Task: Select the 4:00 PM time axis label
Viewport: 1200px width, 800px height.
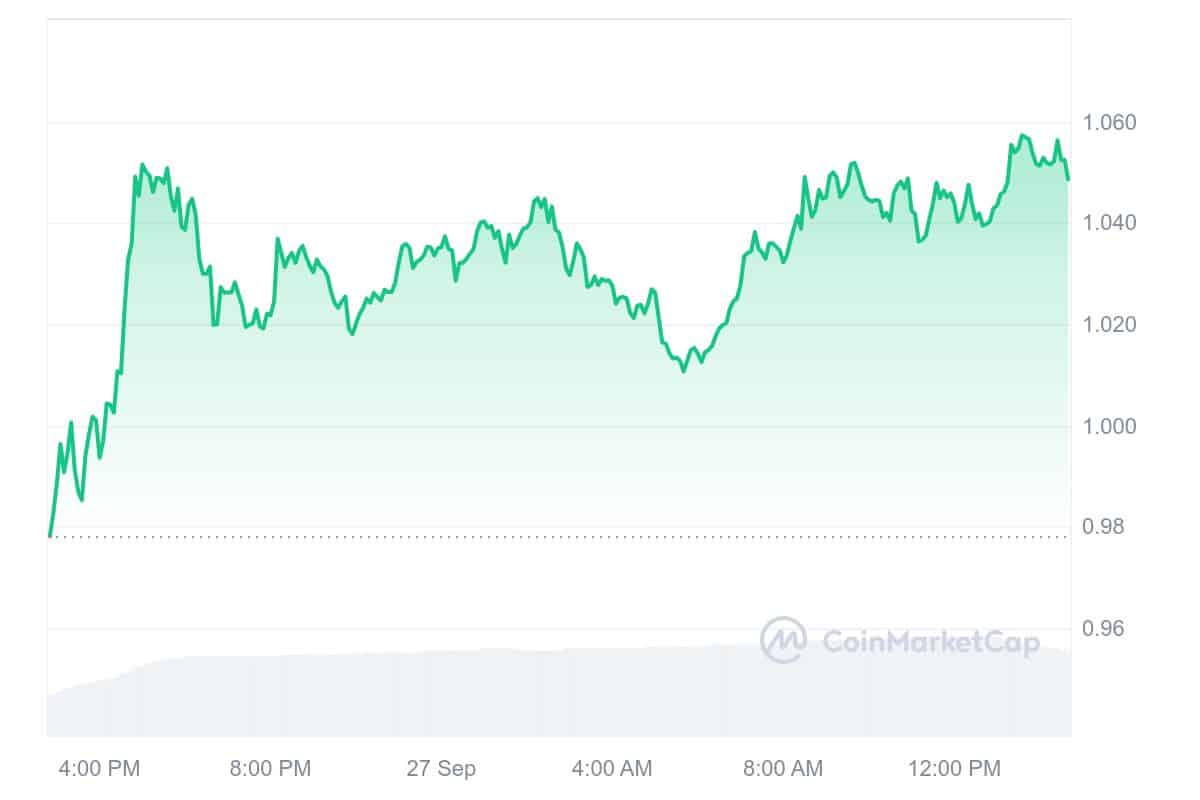Action: point(100,769)
